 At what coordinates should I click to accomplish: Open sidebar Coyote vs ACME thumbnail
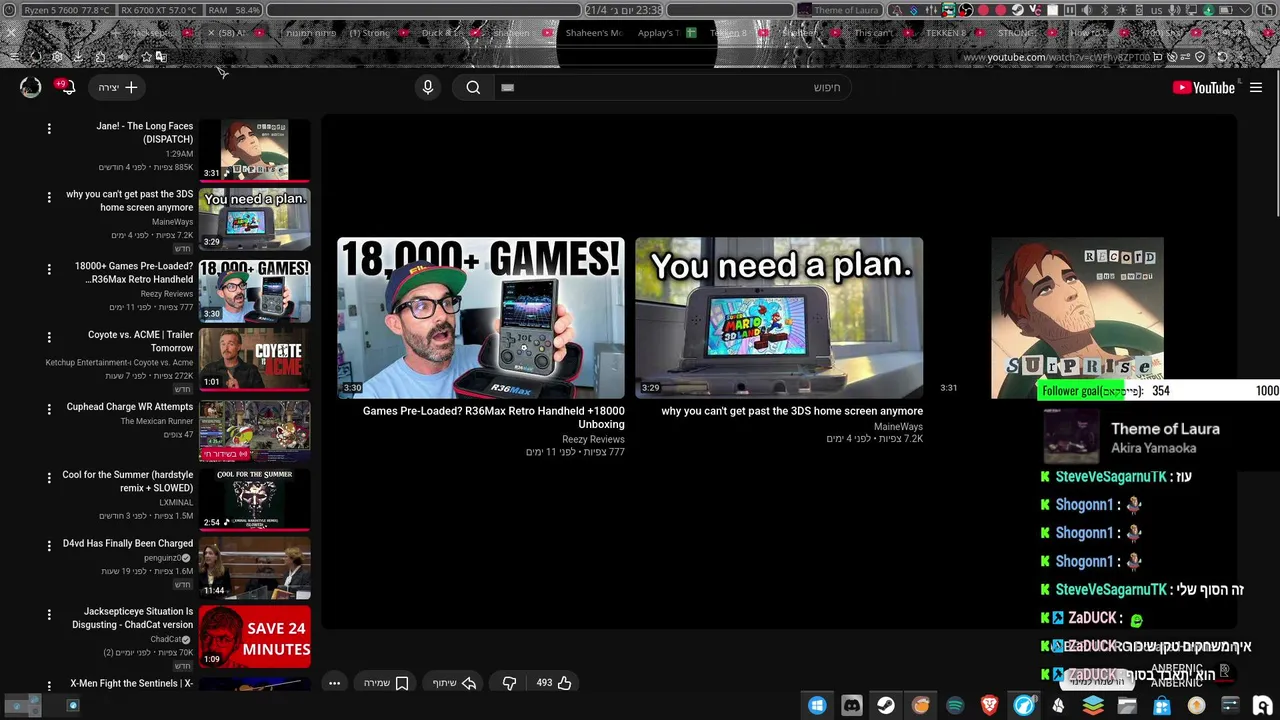coord(254,359)
